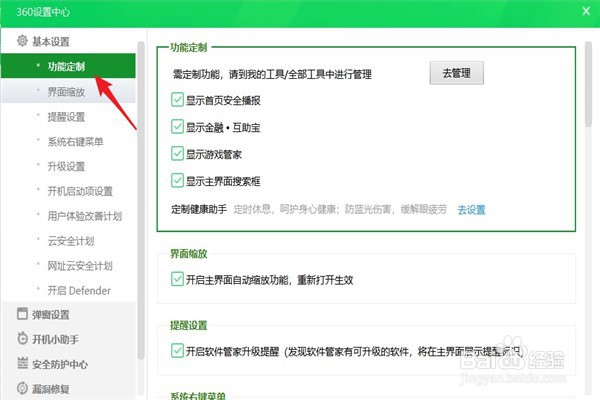Click the 需定制功能 instruction text
The image size is (600, 400).
point(272,74)
